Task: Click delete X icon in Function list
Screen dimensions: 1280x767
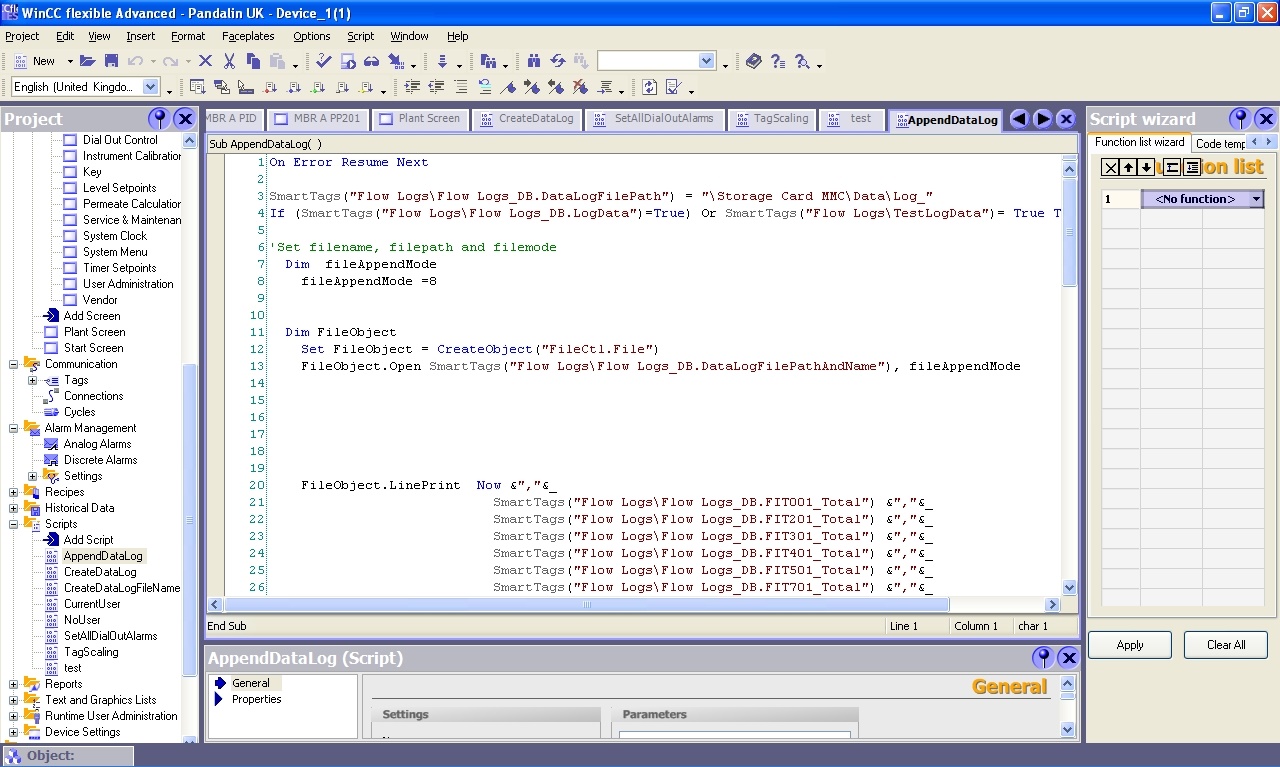Action: click(x=1110, y=167)
